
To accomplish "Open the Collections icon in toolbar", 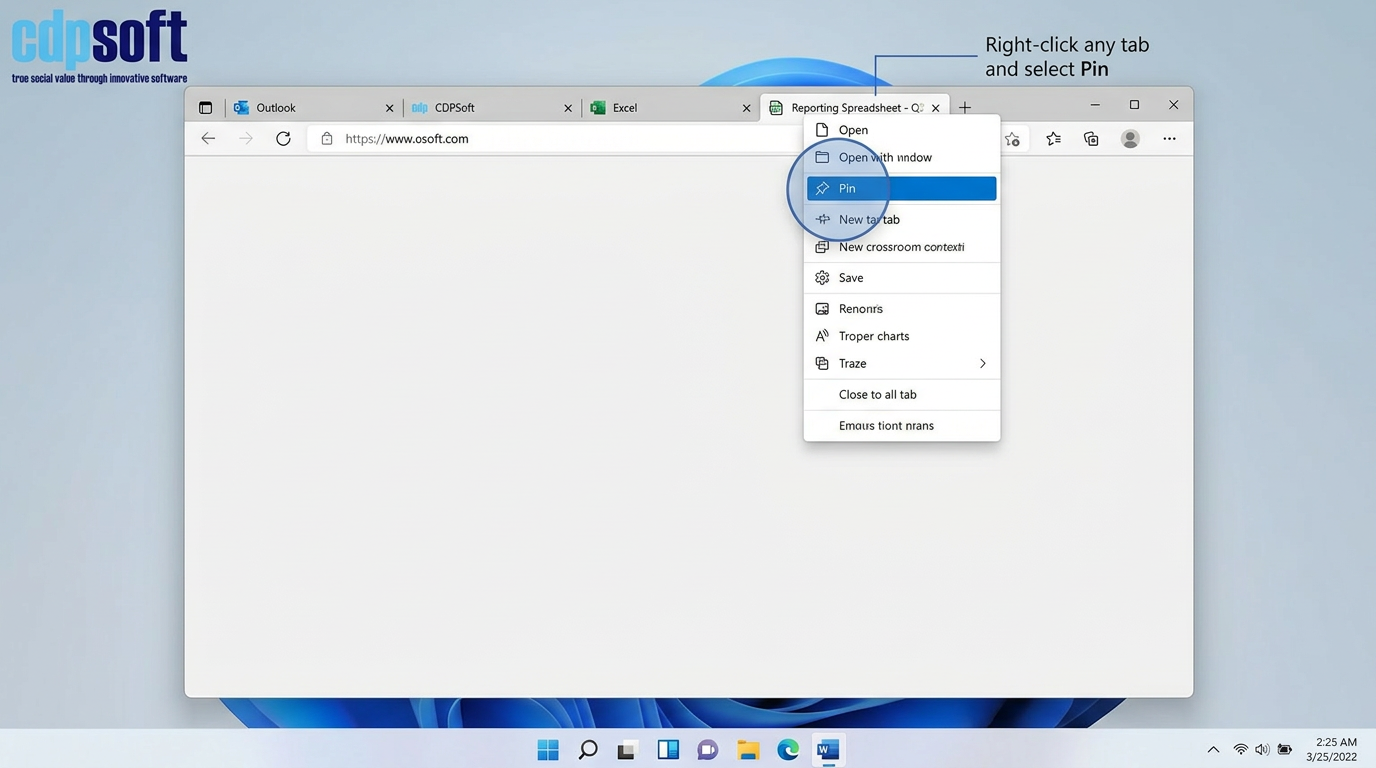I will 1091,139.
